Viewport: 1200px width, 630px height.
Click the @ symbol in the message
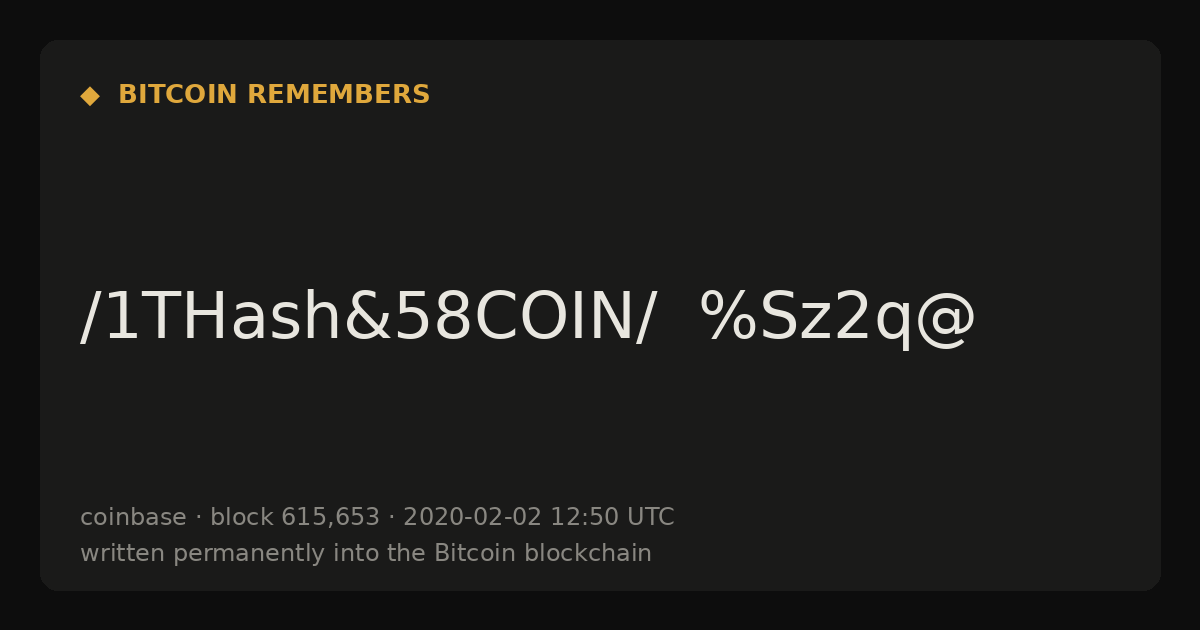point(946,320)
